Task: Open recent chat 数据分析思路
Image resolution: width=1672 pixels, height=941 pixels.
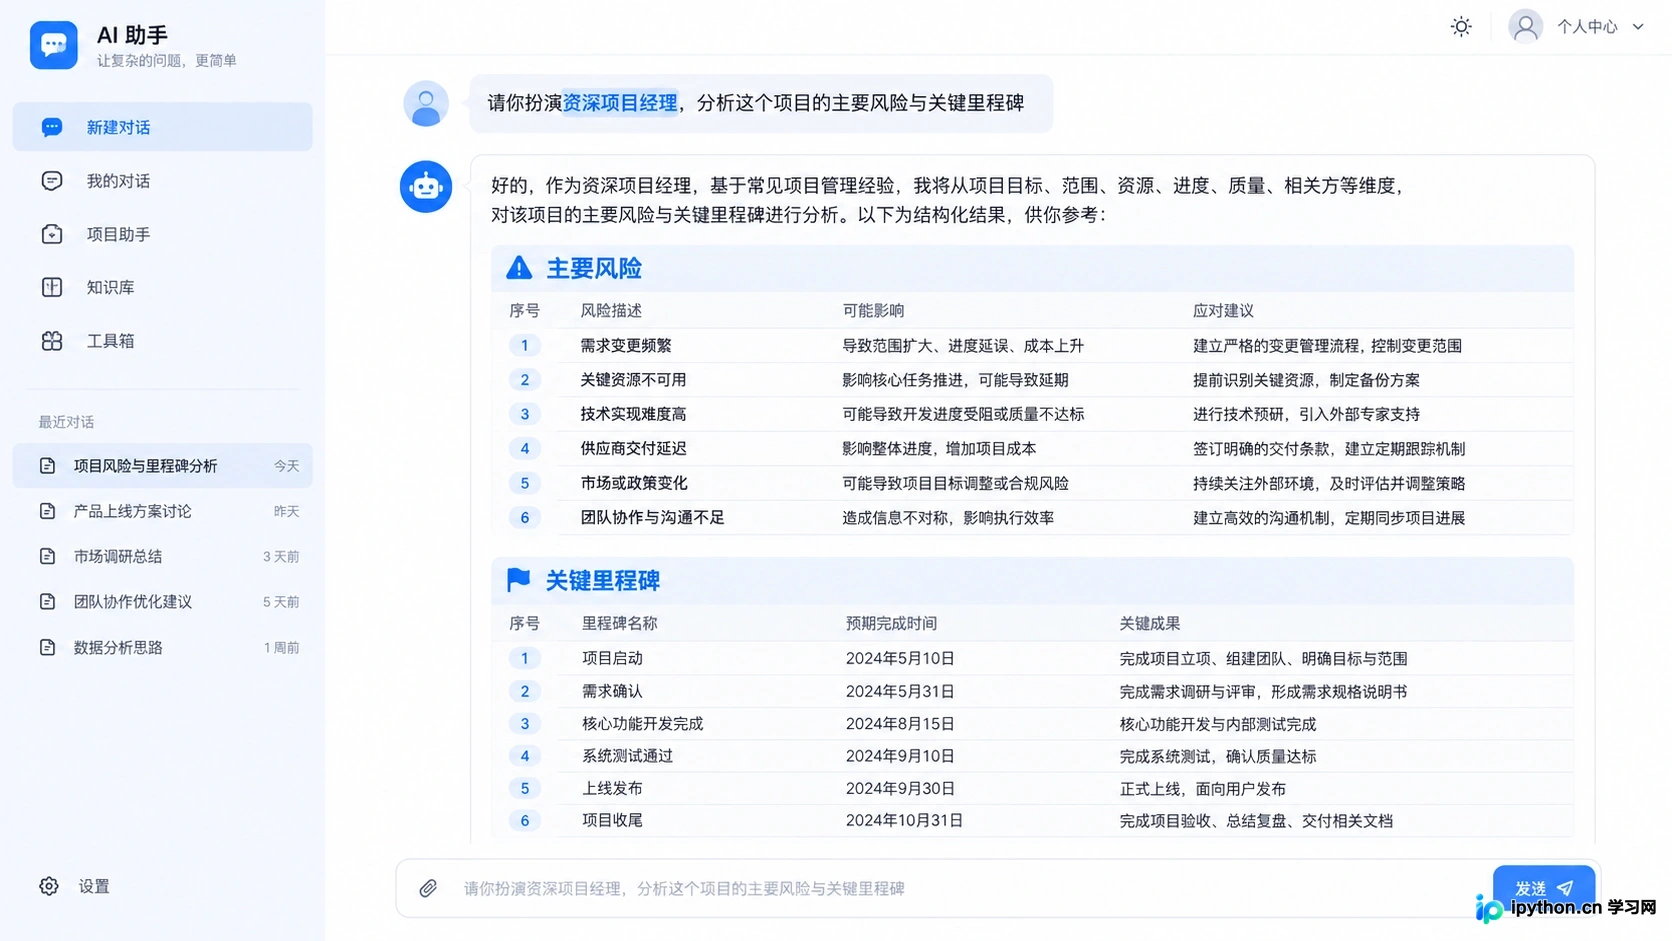Action: tap(163, 648)
